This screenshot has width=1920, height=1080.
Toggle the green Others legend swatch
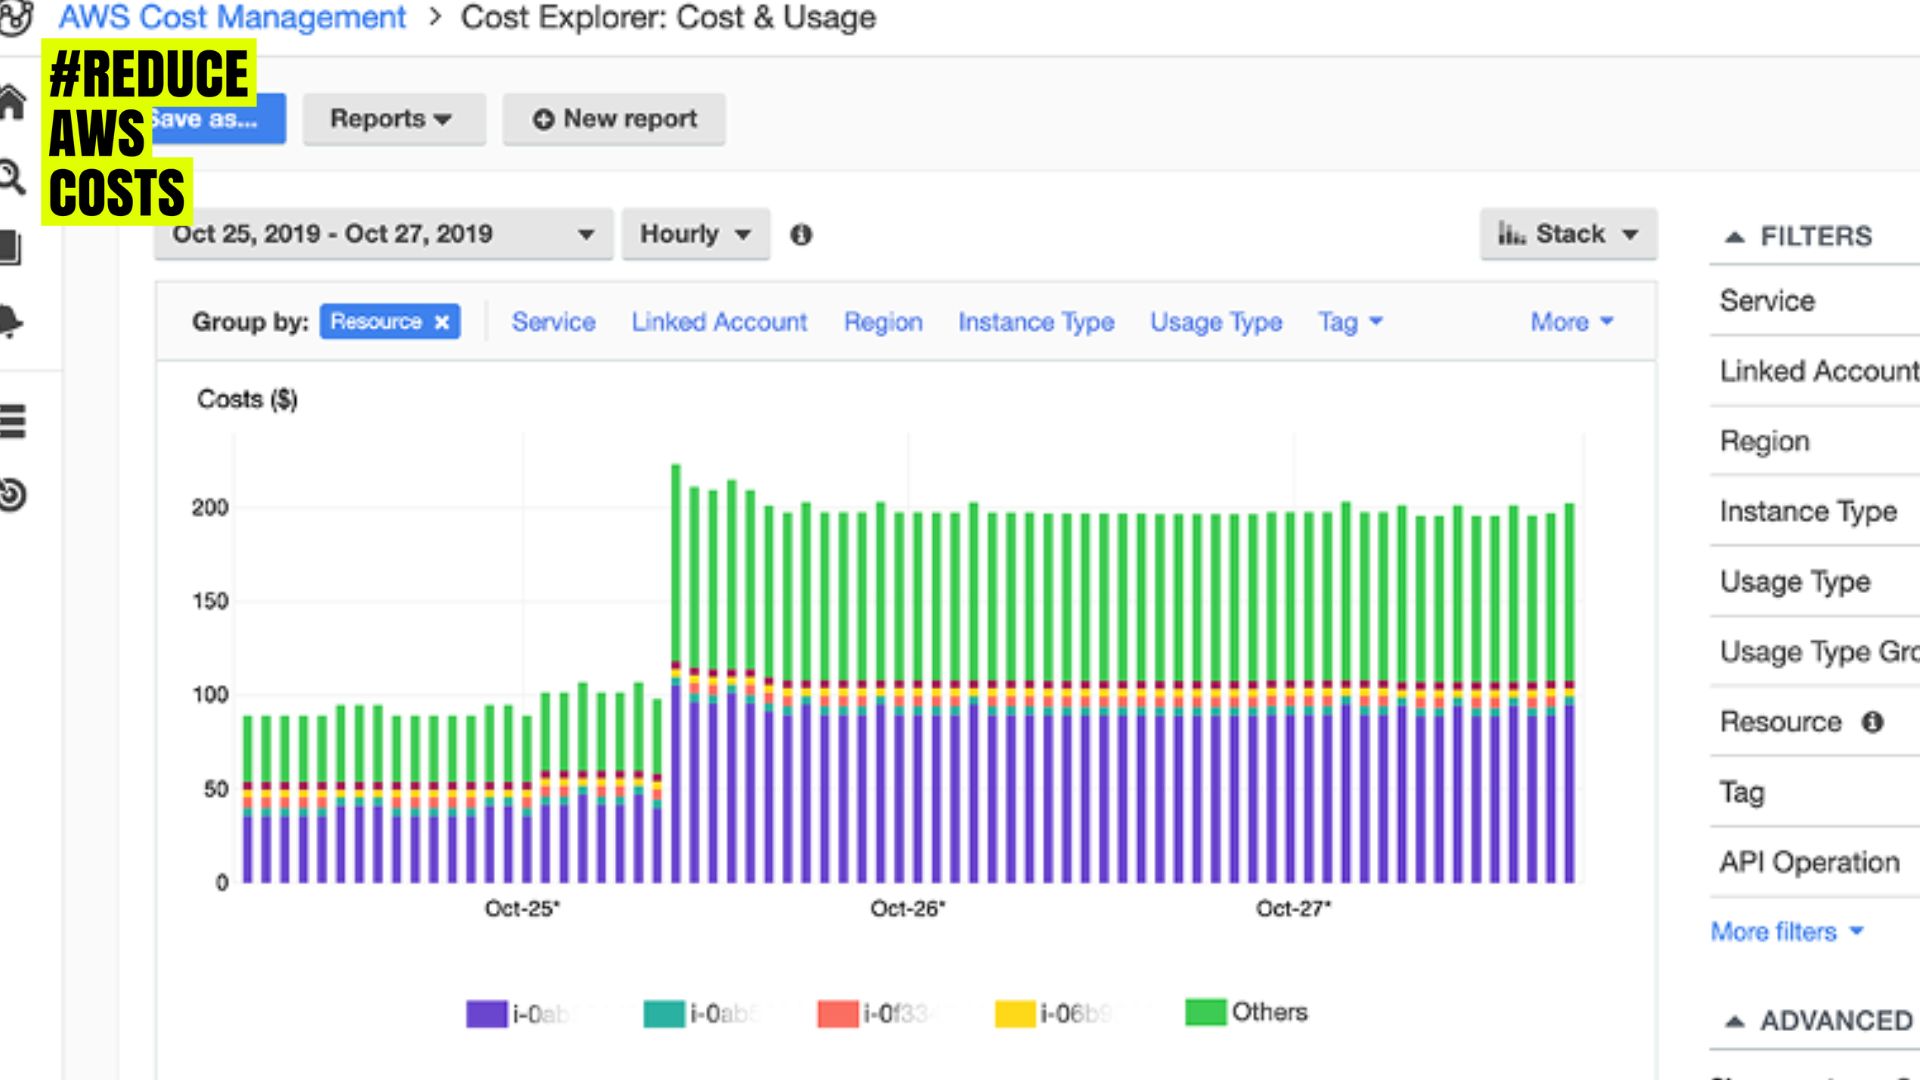tap(1205, 1012)
